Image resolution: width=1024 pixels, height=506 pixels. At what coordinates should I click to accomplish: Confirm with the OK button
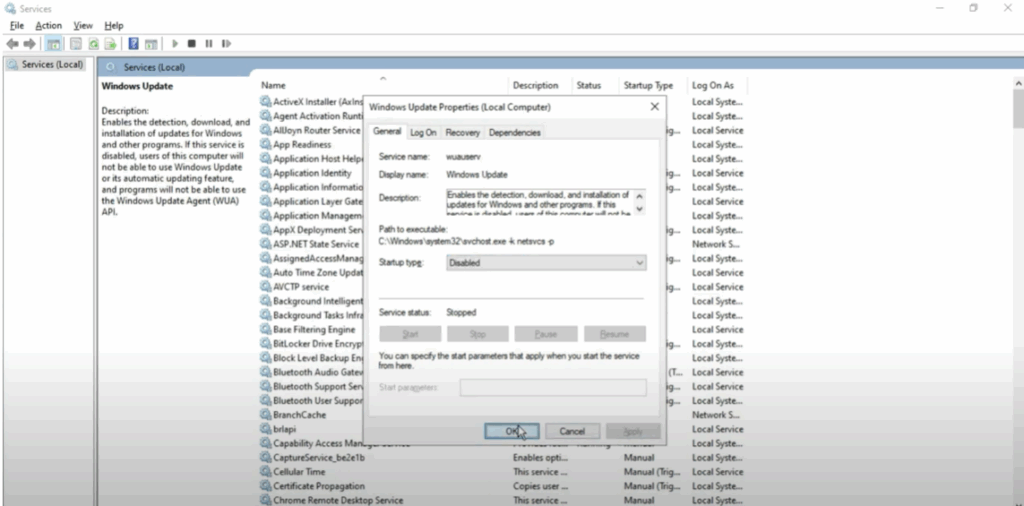point(511,431)
